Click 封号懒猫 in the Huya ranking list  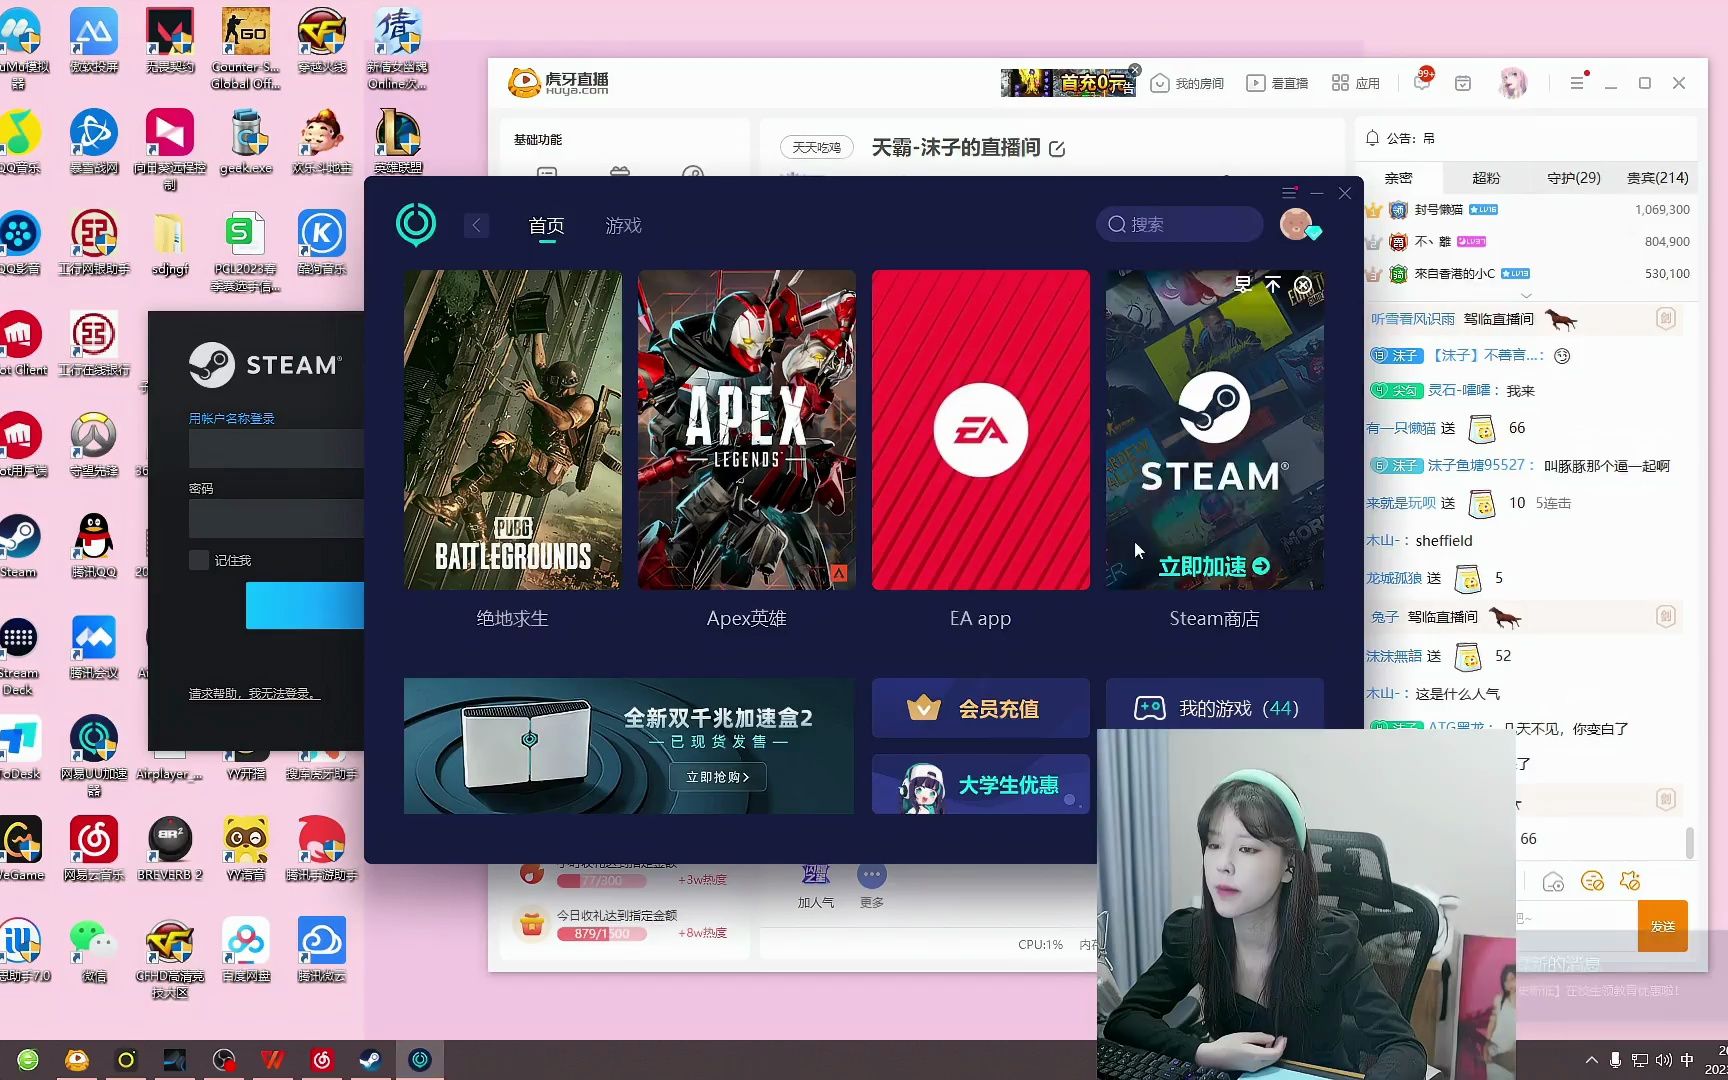(1438, 210)
